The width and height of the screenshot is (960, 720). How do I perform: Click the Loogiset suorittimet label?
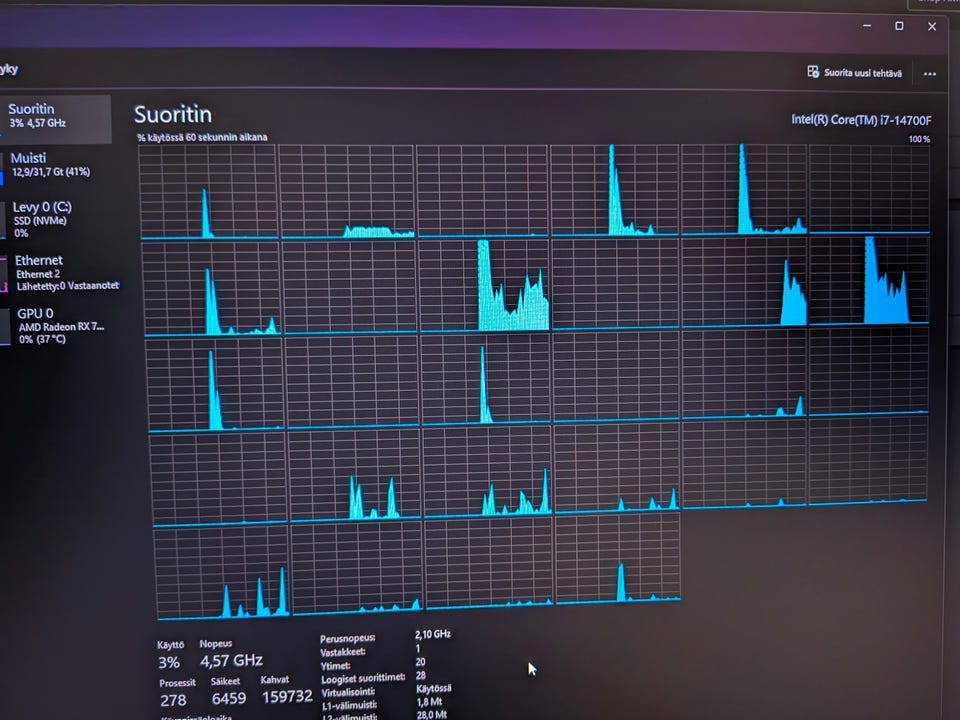(363, 678)
